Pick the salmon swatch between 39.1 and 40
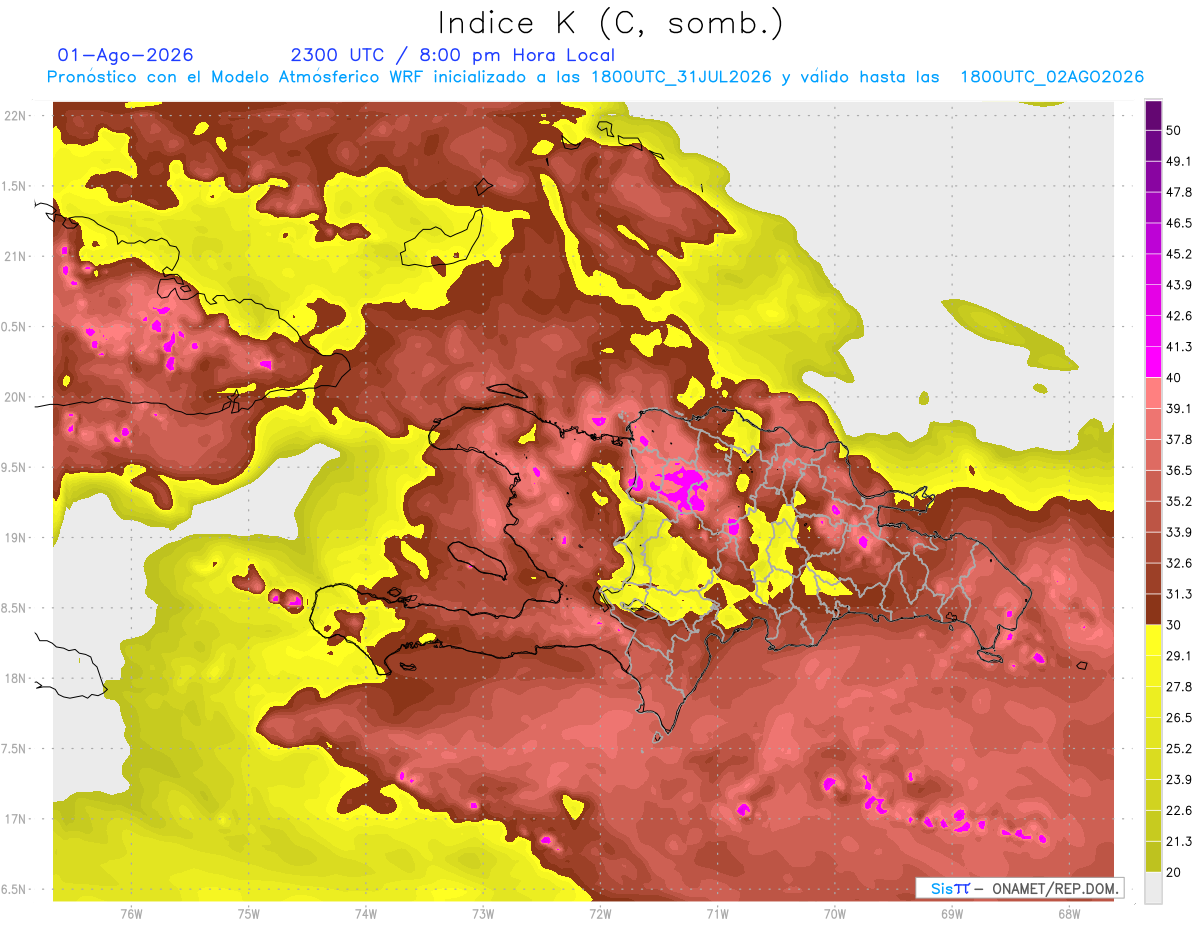This screenshot has height=927, width=1200. (x=1153, y=393)
